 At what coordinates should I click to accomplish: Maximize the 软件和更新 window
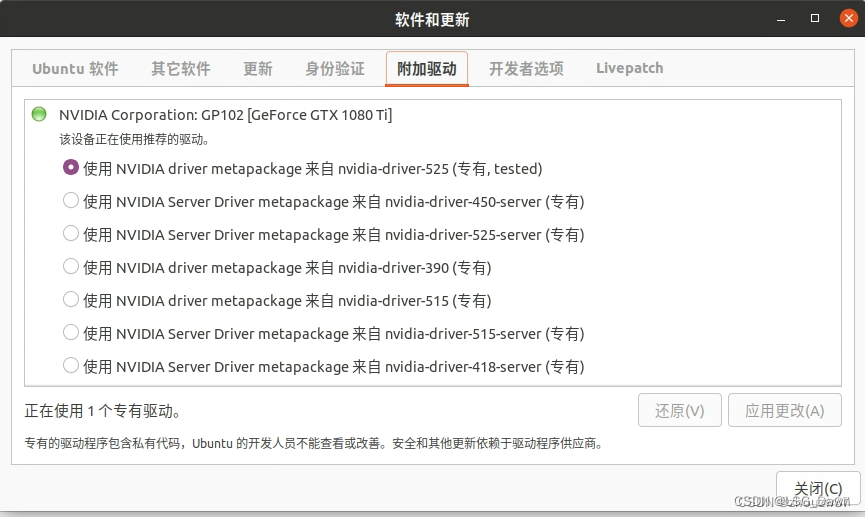pyautogui.click(x=815, y=19)
